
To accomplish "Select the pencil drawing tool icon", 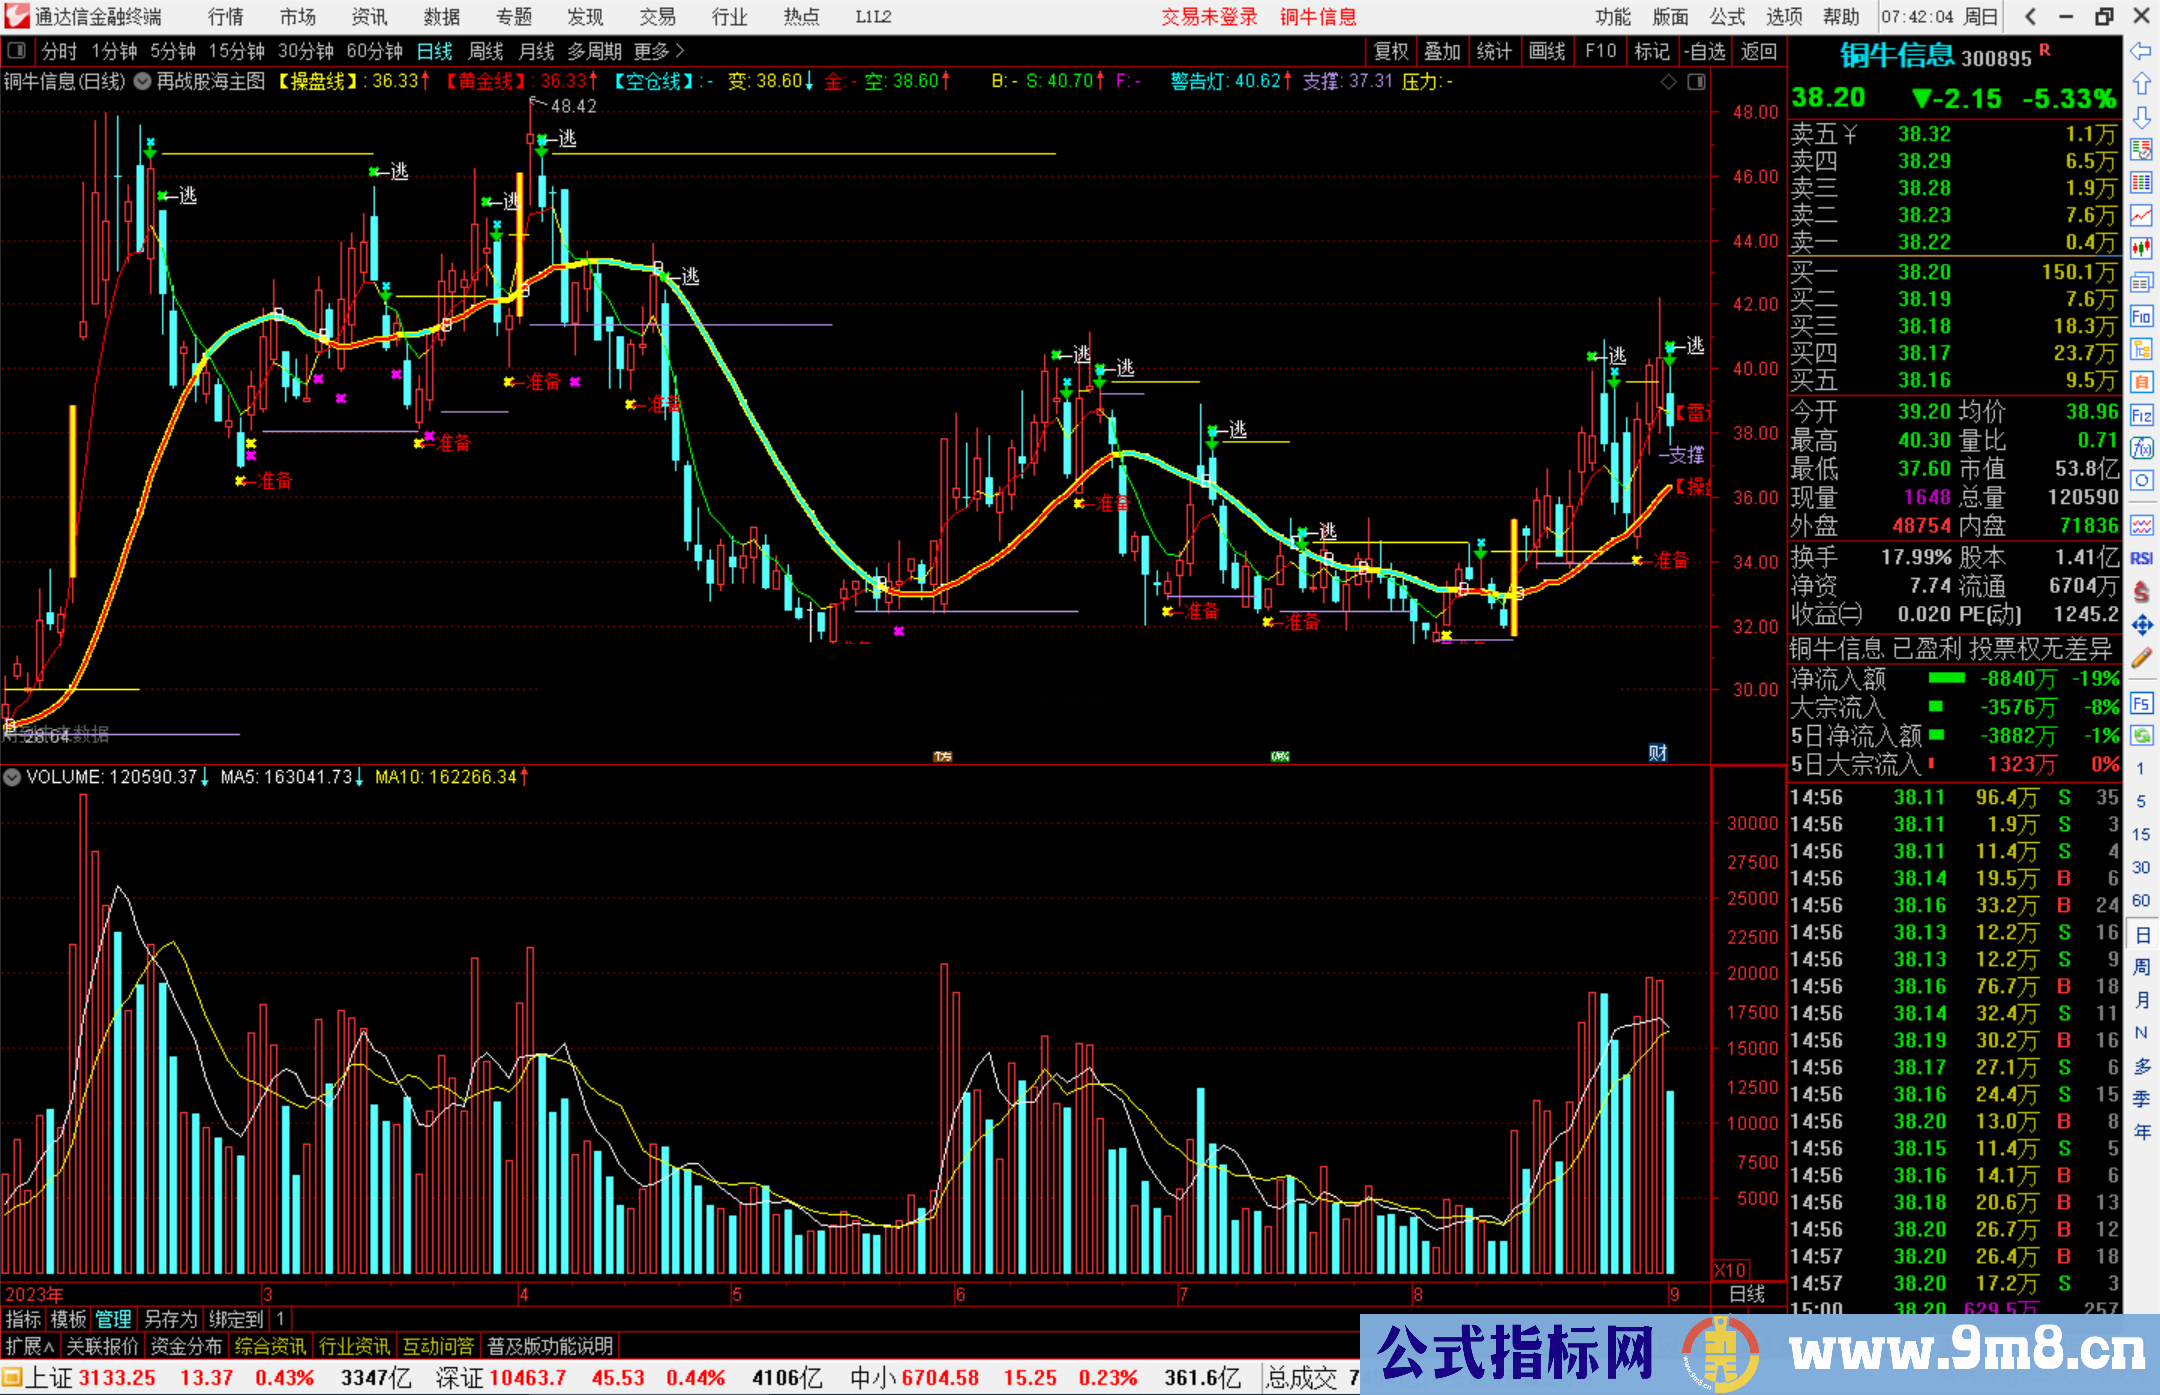I will 2141,658.
